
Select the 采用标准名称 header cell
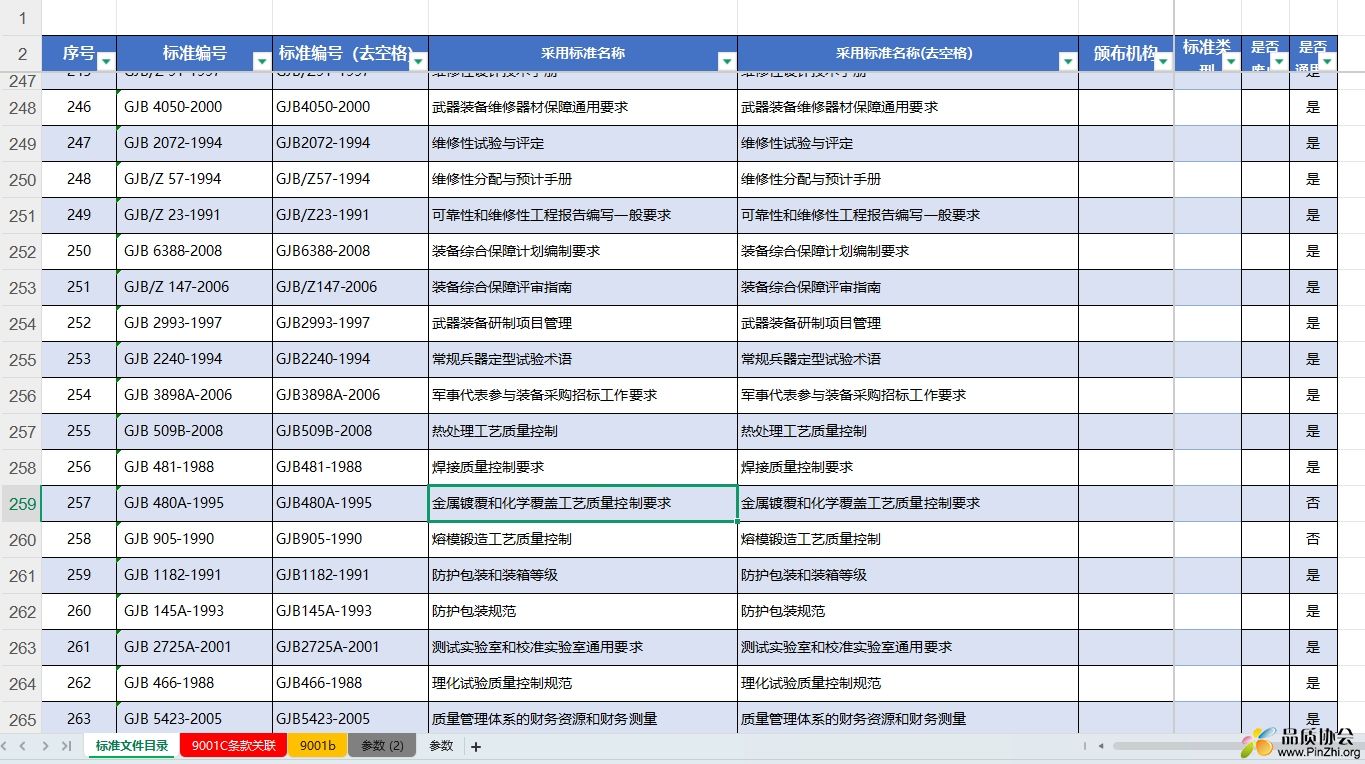tap(583, 53)
